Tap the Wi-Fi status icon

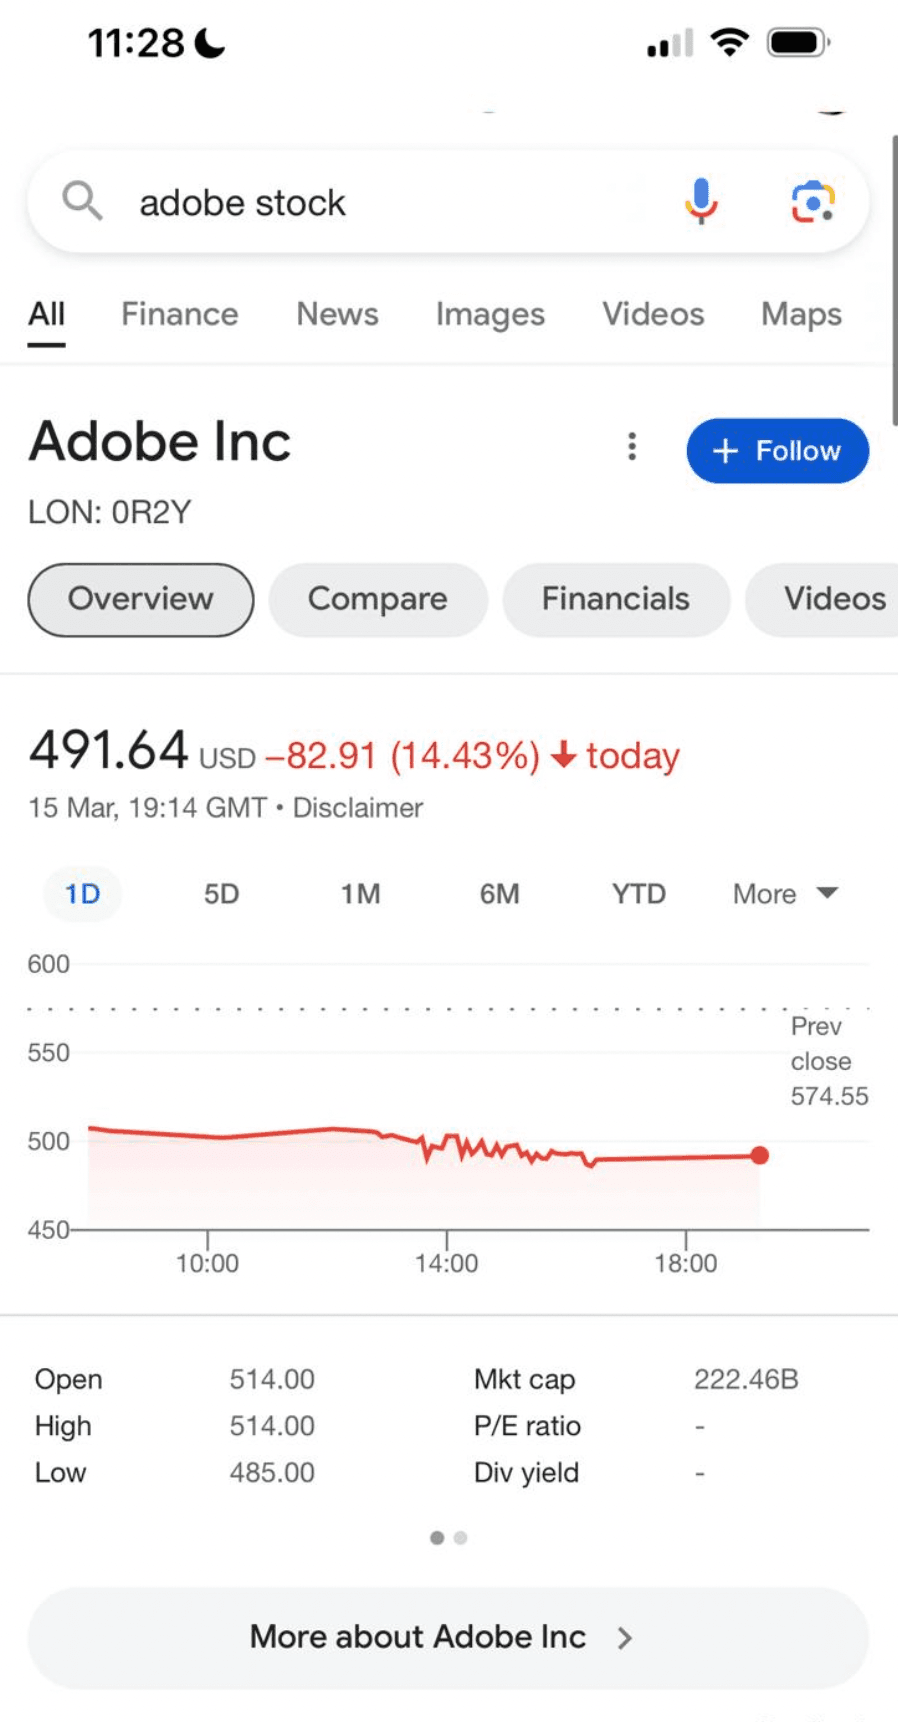[x=730, y=43]
